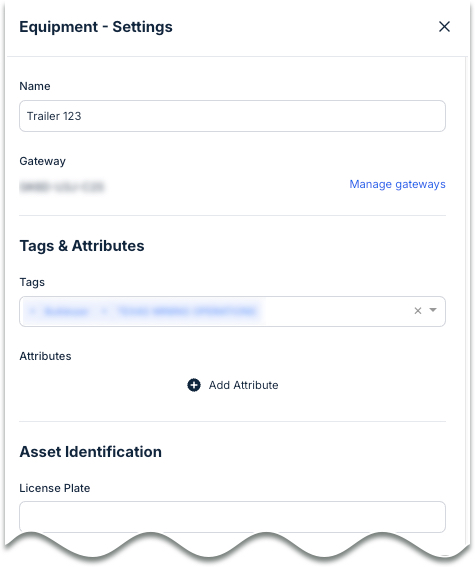Click the License Plate label

(55, 488)
